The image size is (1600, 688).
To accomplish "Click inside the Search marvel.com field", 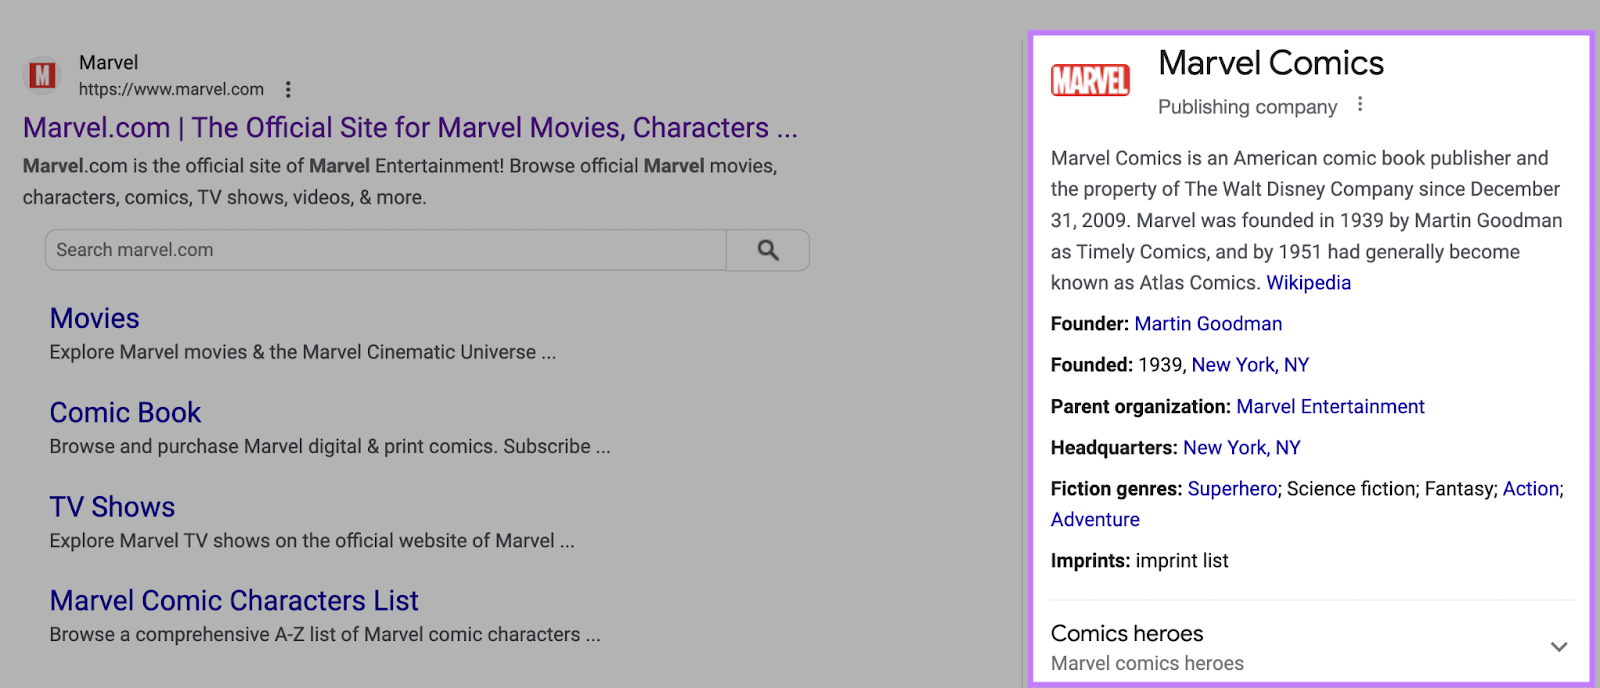I will [x=385, y=250].
